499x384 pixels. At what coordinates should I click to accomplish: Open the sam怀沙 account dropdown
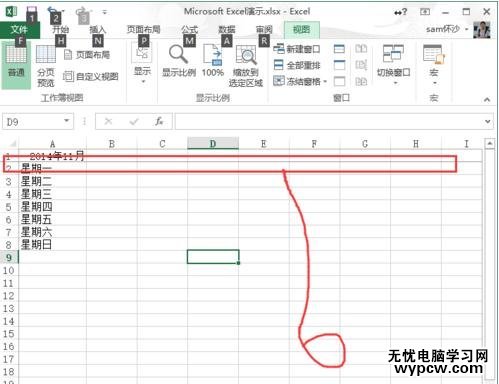(x=467, y=29)
